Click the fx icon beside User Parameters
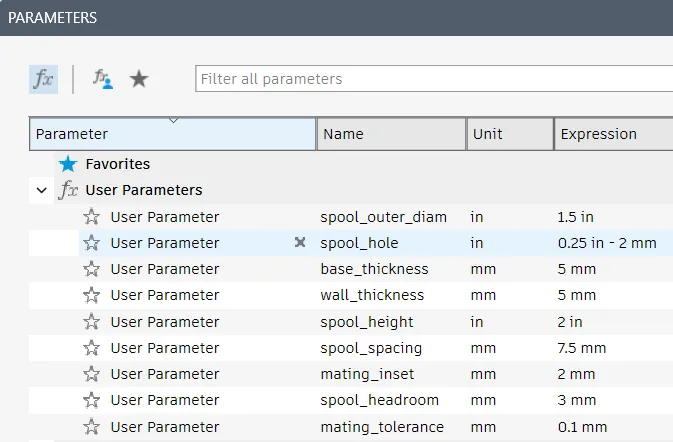Viewport: 673px width, 442px height. [x=68, y=190]
